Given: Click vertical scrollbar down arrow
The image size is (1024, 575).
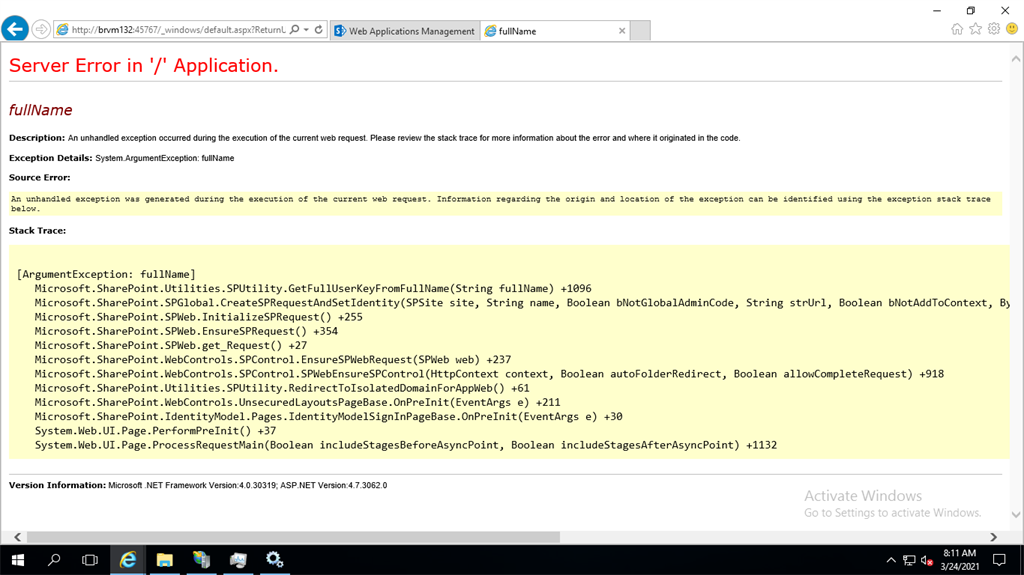Looking at the screenshot, I should coord(1016,514).
